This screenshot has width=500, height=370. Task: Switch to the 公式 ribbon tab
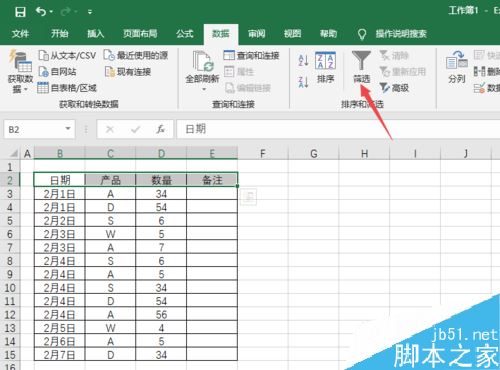click(185, 34)
